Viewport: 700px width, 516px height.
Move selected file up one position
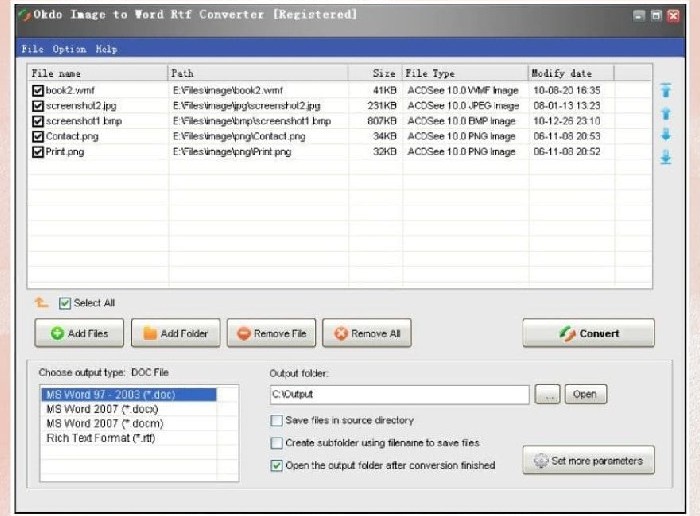tap(666, 113)
